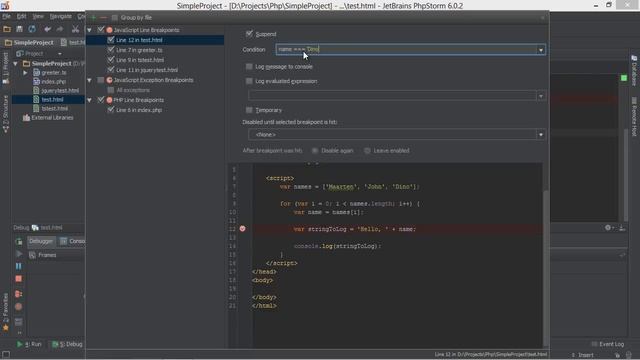Enable Log evaluated expression checkbox
Viewport: 640px width, 360px height.
click(249, 81)
